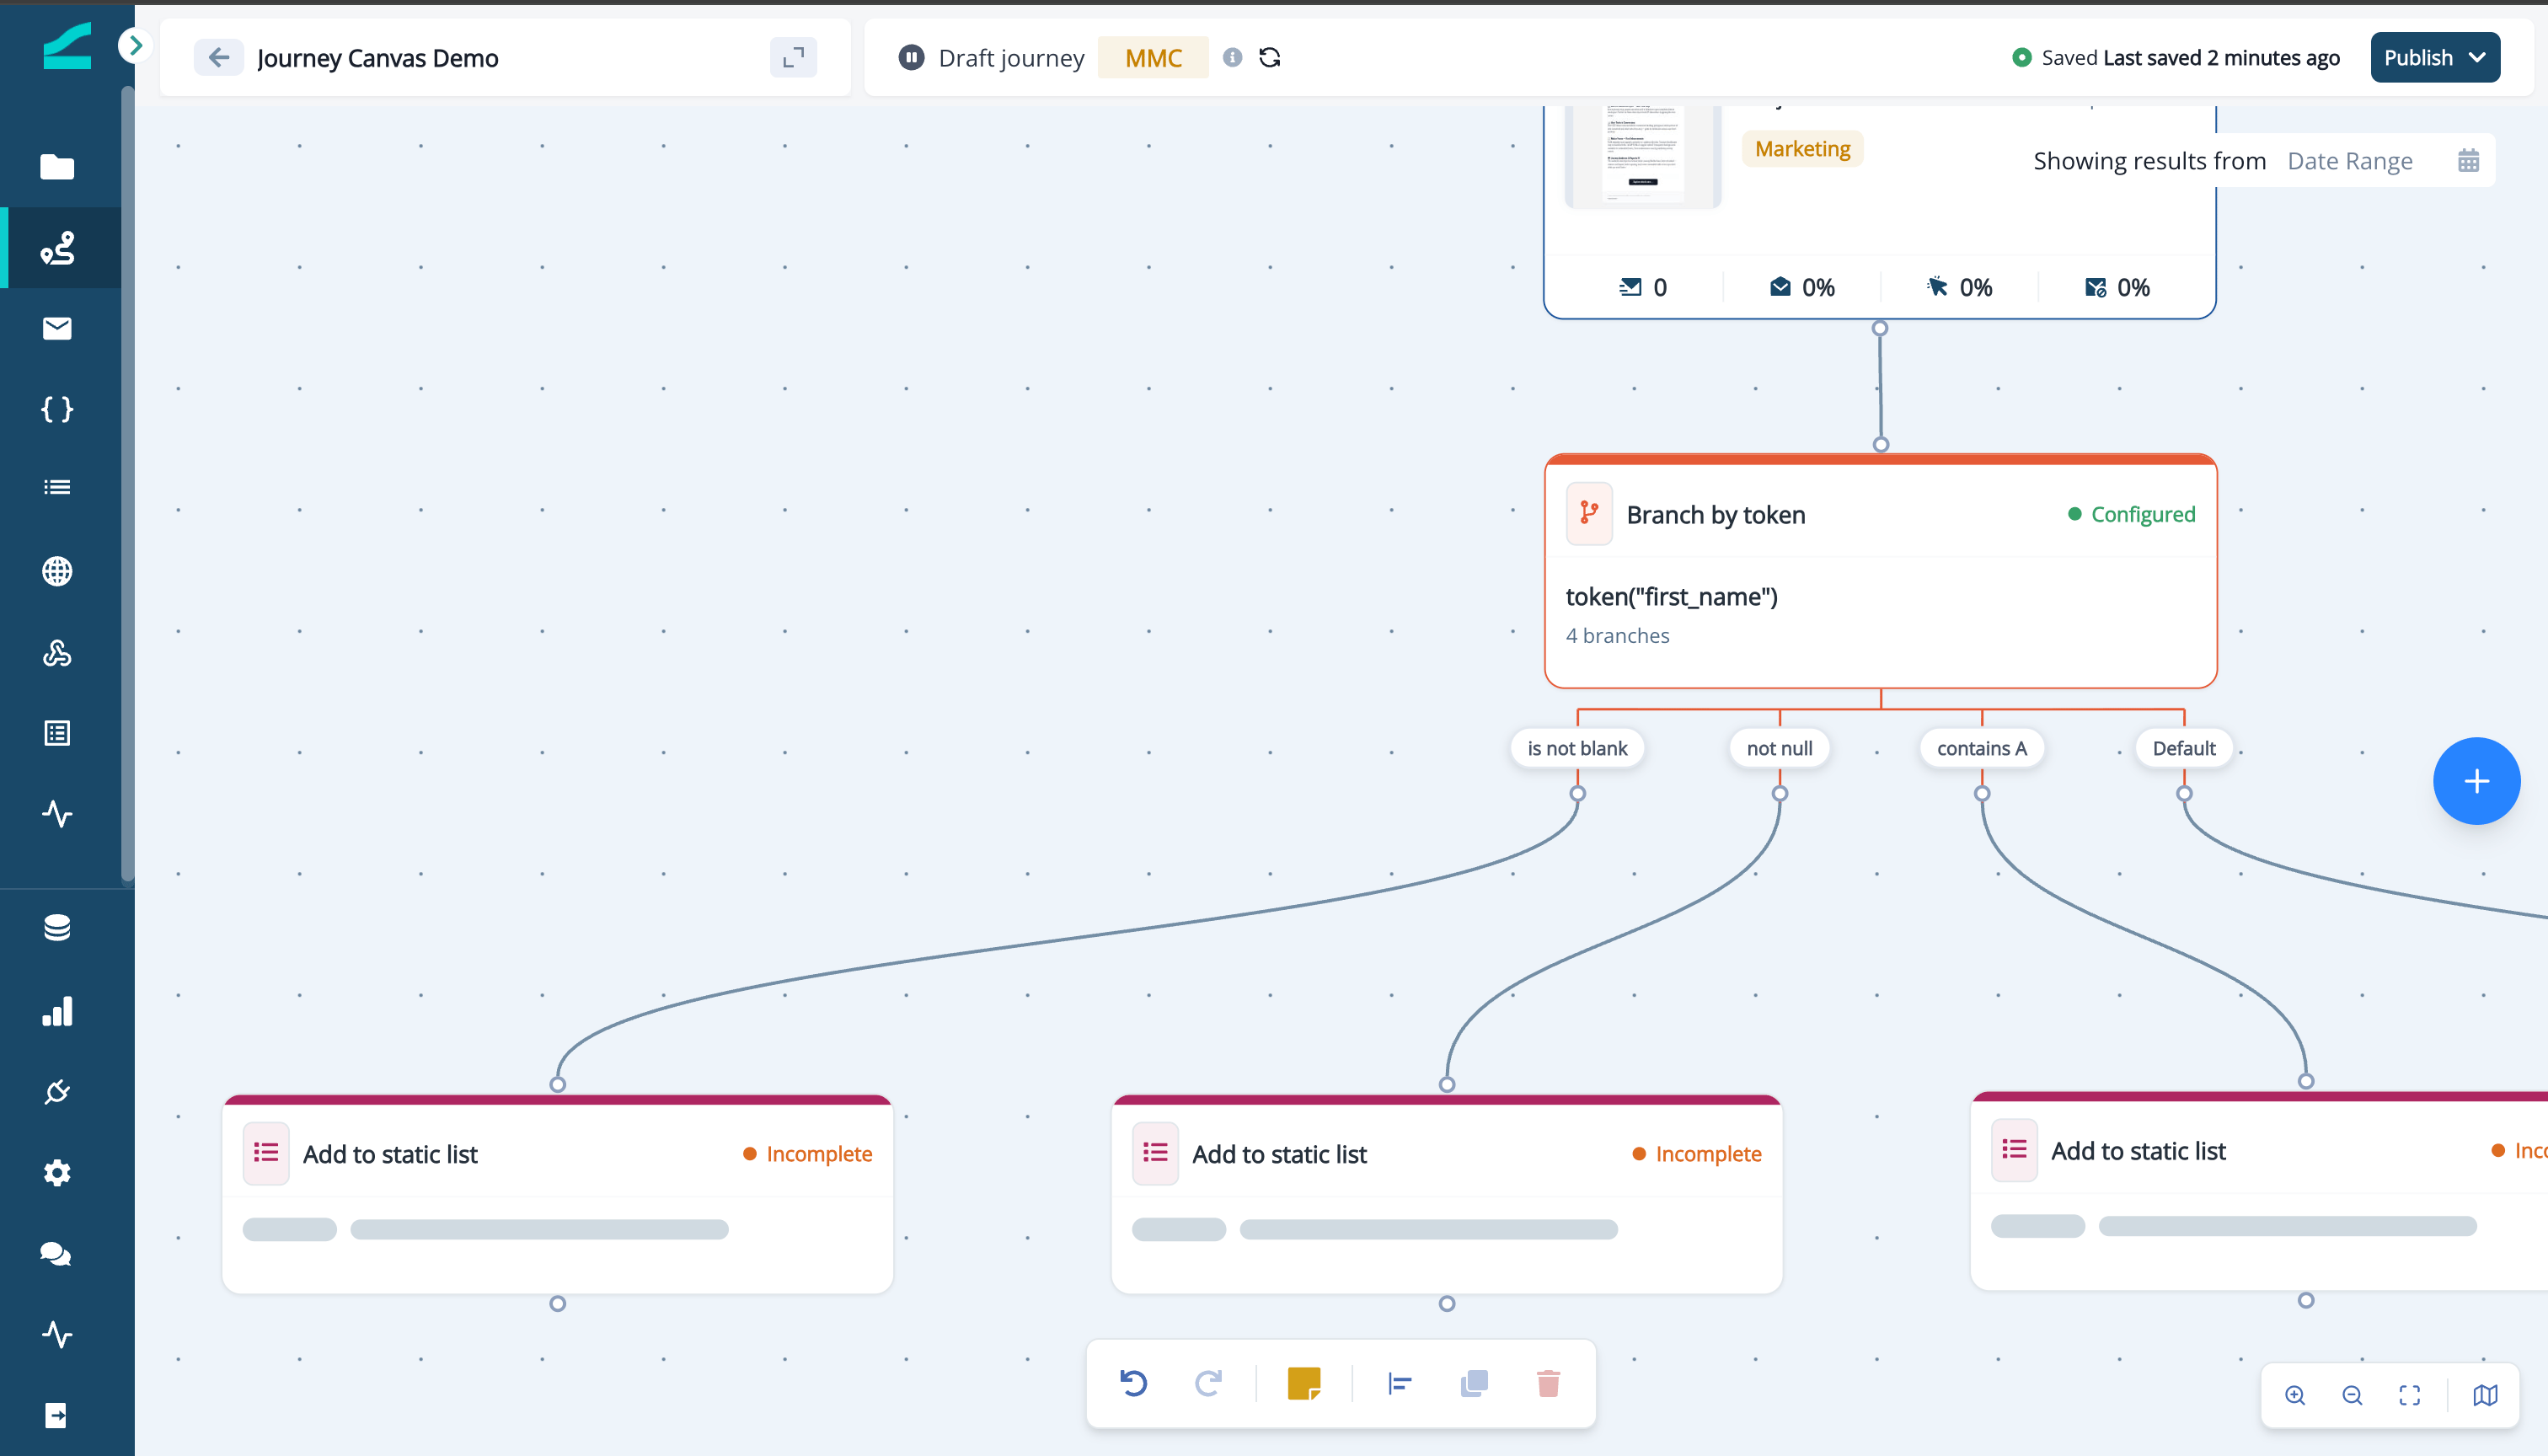Open the plug integrations icon in the sidebar
2548x1456 pixels.
tap(57, 1091)
